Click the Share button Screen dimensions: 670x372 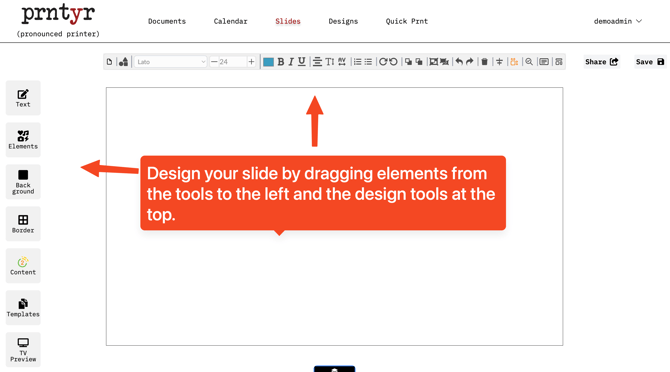(x=602, y=62)
